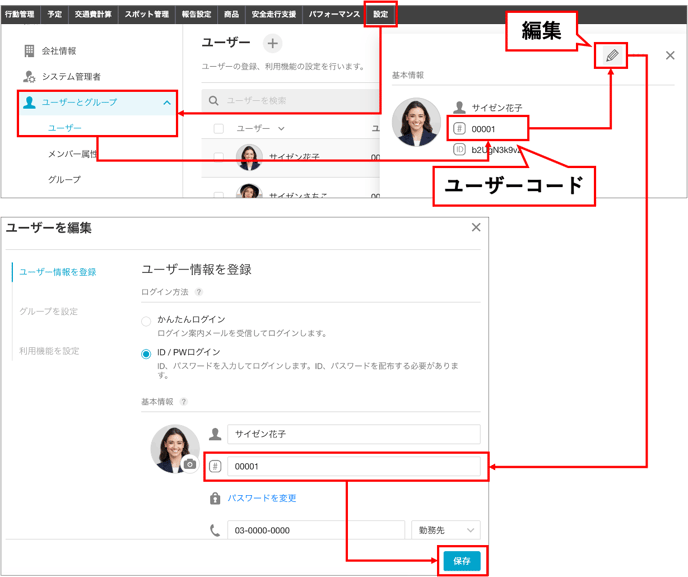This screenshot has height=577, width=688.
Task: Edit the 03-0000-0000 phone field
Action: pos(315,530)
